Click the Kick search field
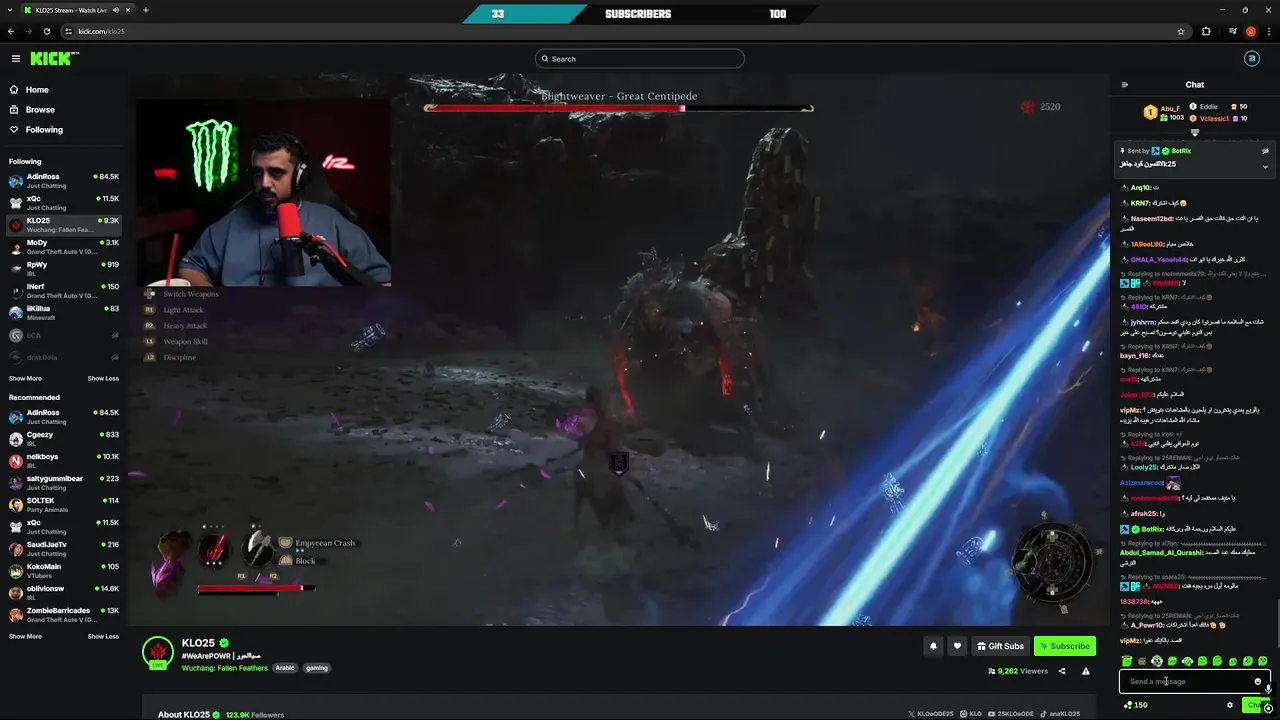 click(640, 59)
